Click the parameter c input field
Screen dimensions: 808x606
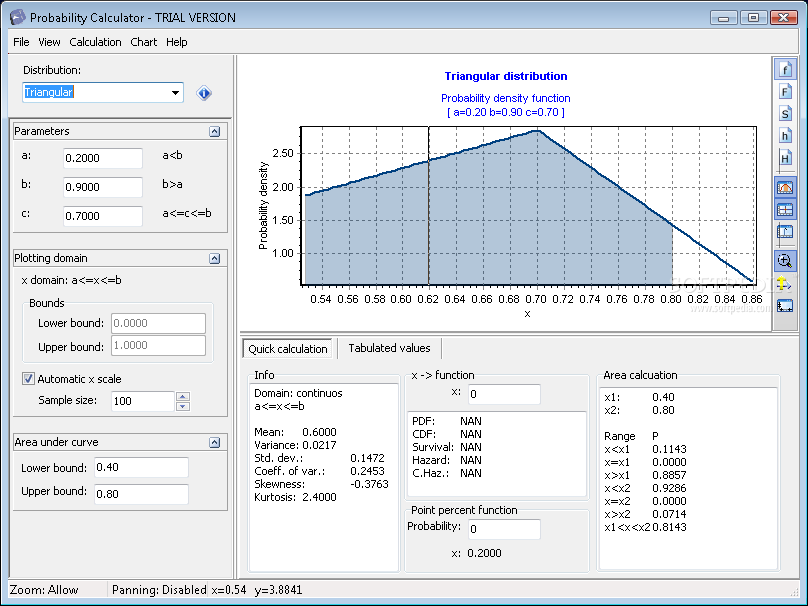pos(103,216)
